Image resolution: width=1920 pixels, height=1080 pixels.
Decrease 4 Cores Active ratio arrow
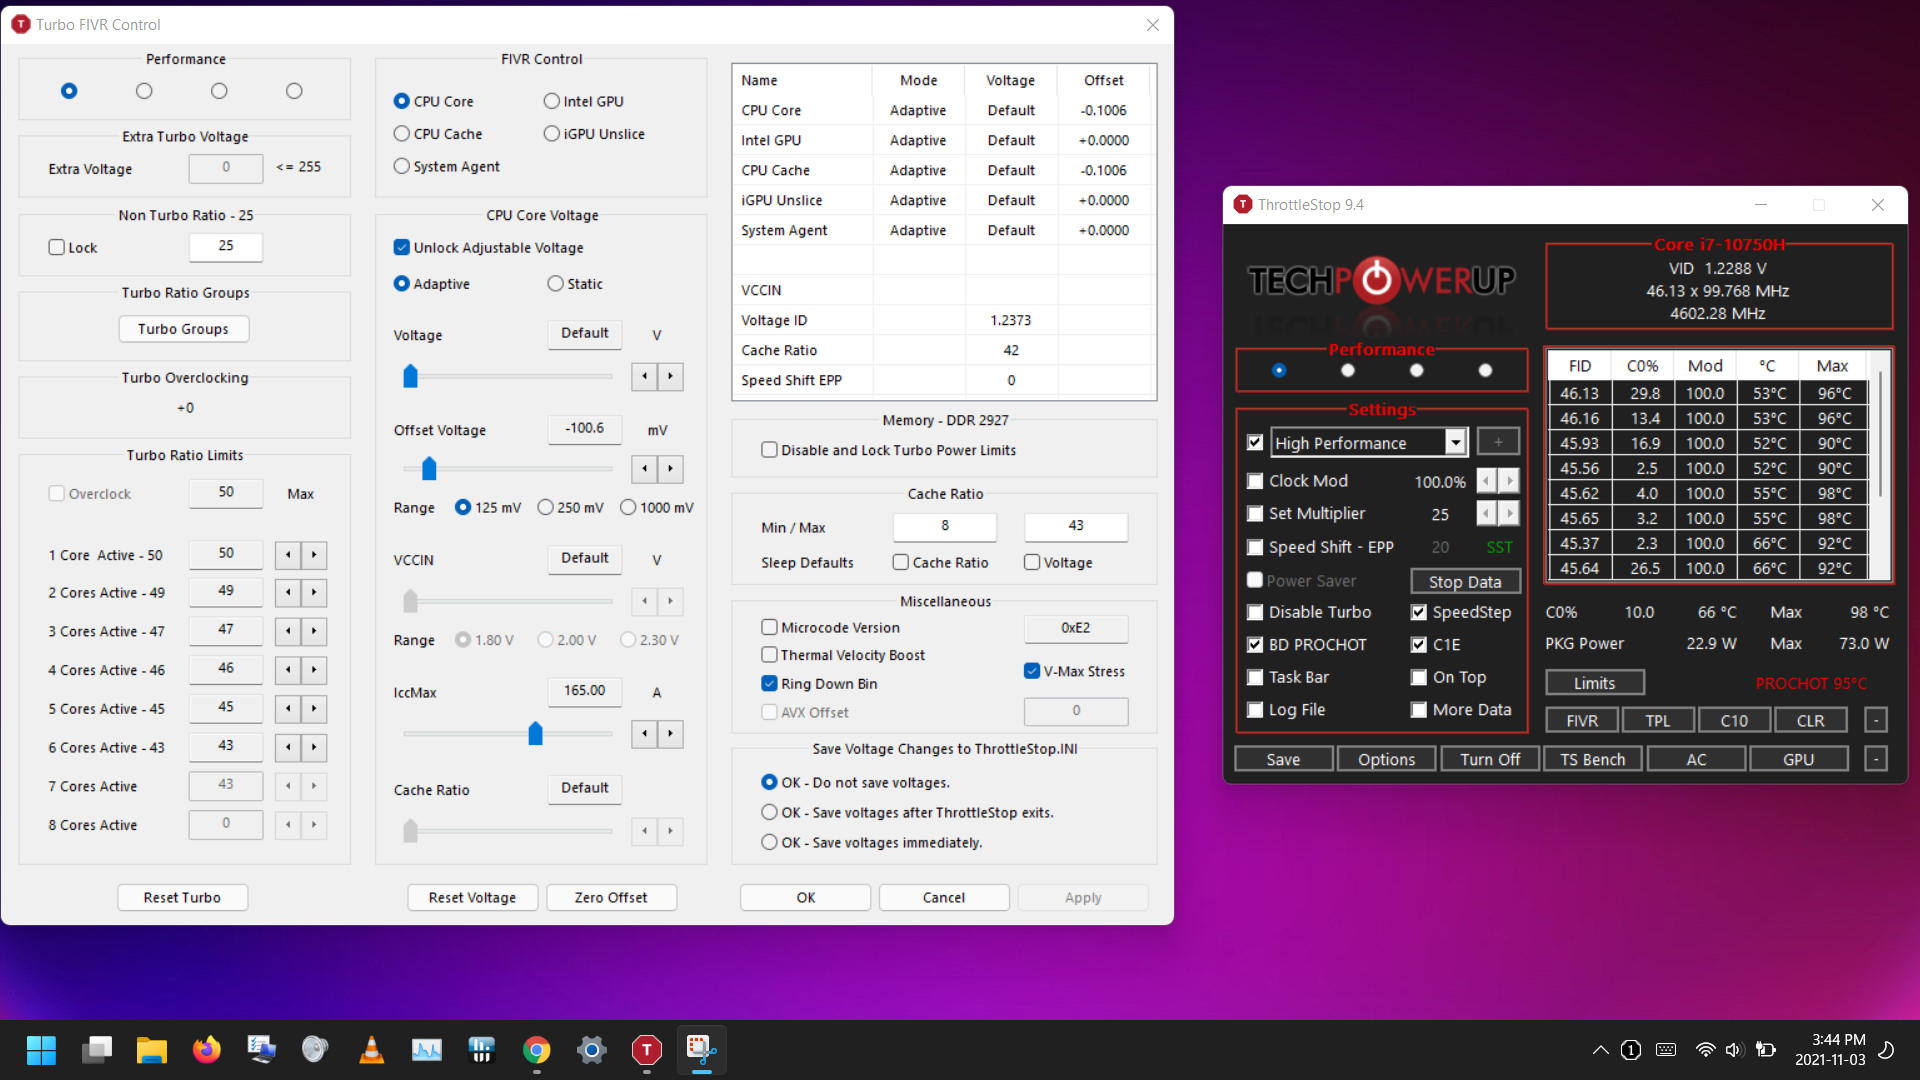coord(288,670)
